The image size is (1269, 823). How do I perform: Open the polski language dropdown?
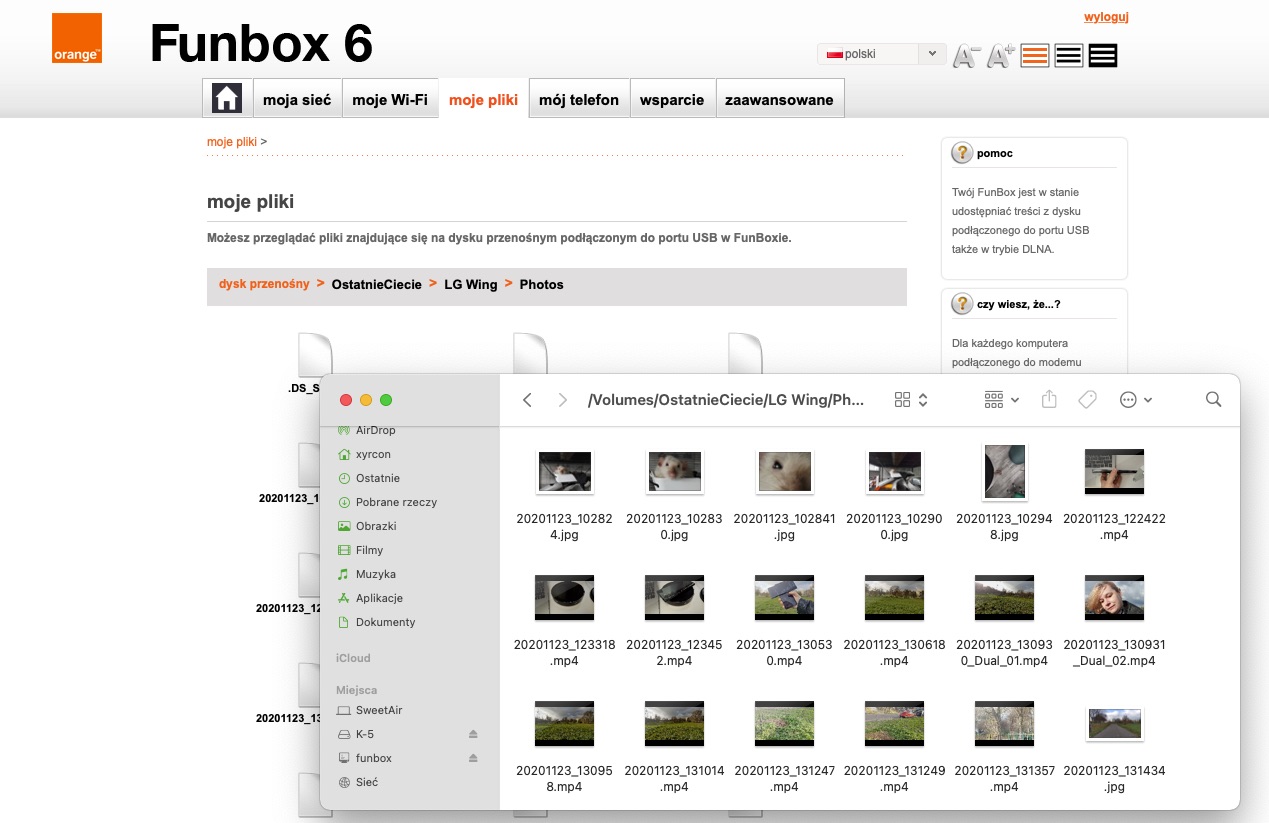pos(881,54)
